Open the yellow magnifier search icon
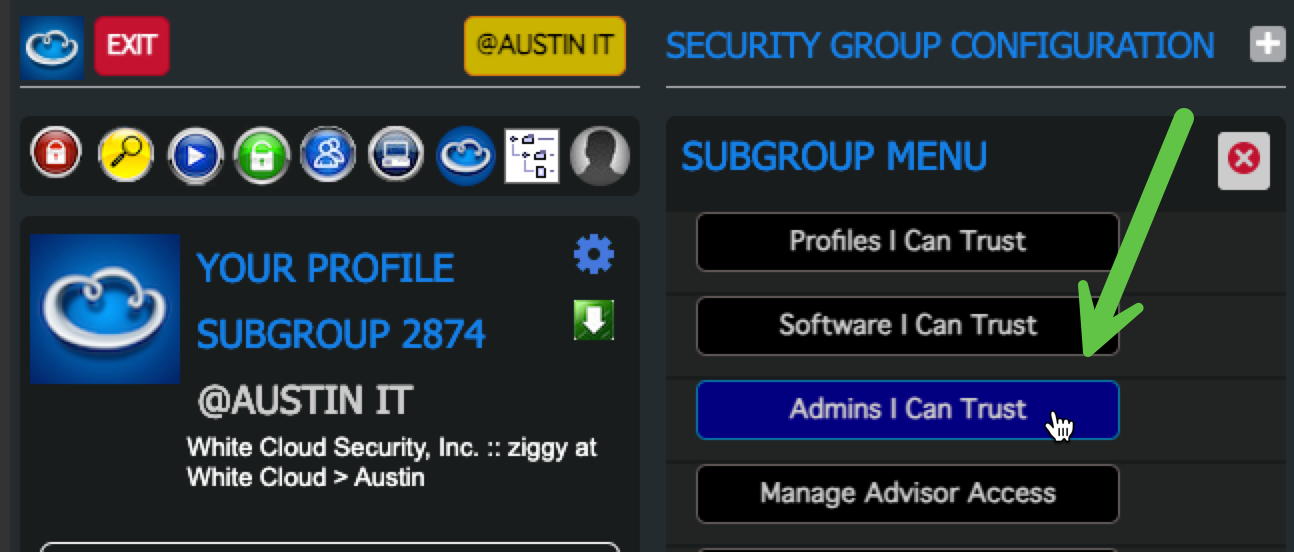Image resolution: width=1294 pixels, height=552 pixels. [126, 156]
